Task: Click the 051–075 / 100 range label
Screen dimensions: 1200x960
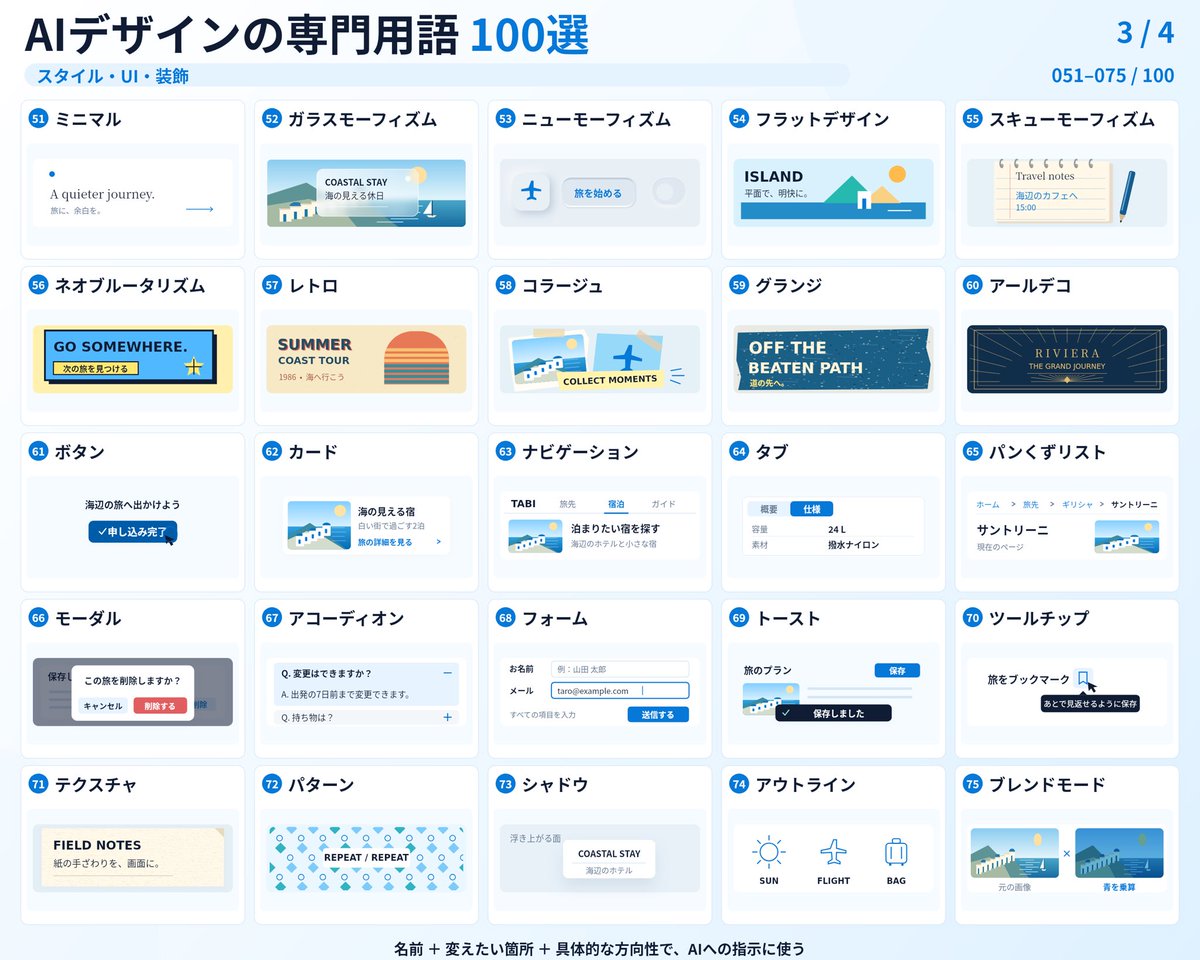Action: (x=1113, y=76)
